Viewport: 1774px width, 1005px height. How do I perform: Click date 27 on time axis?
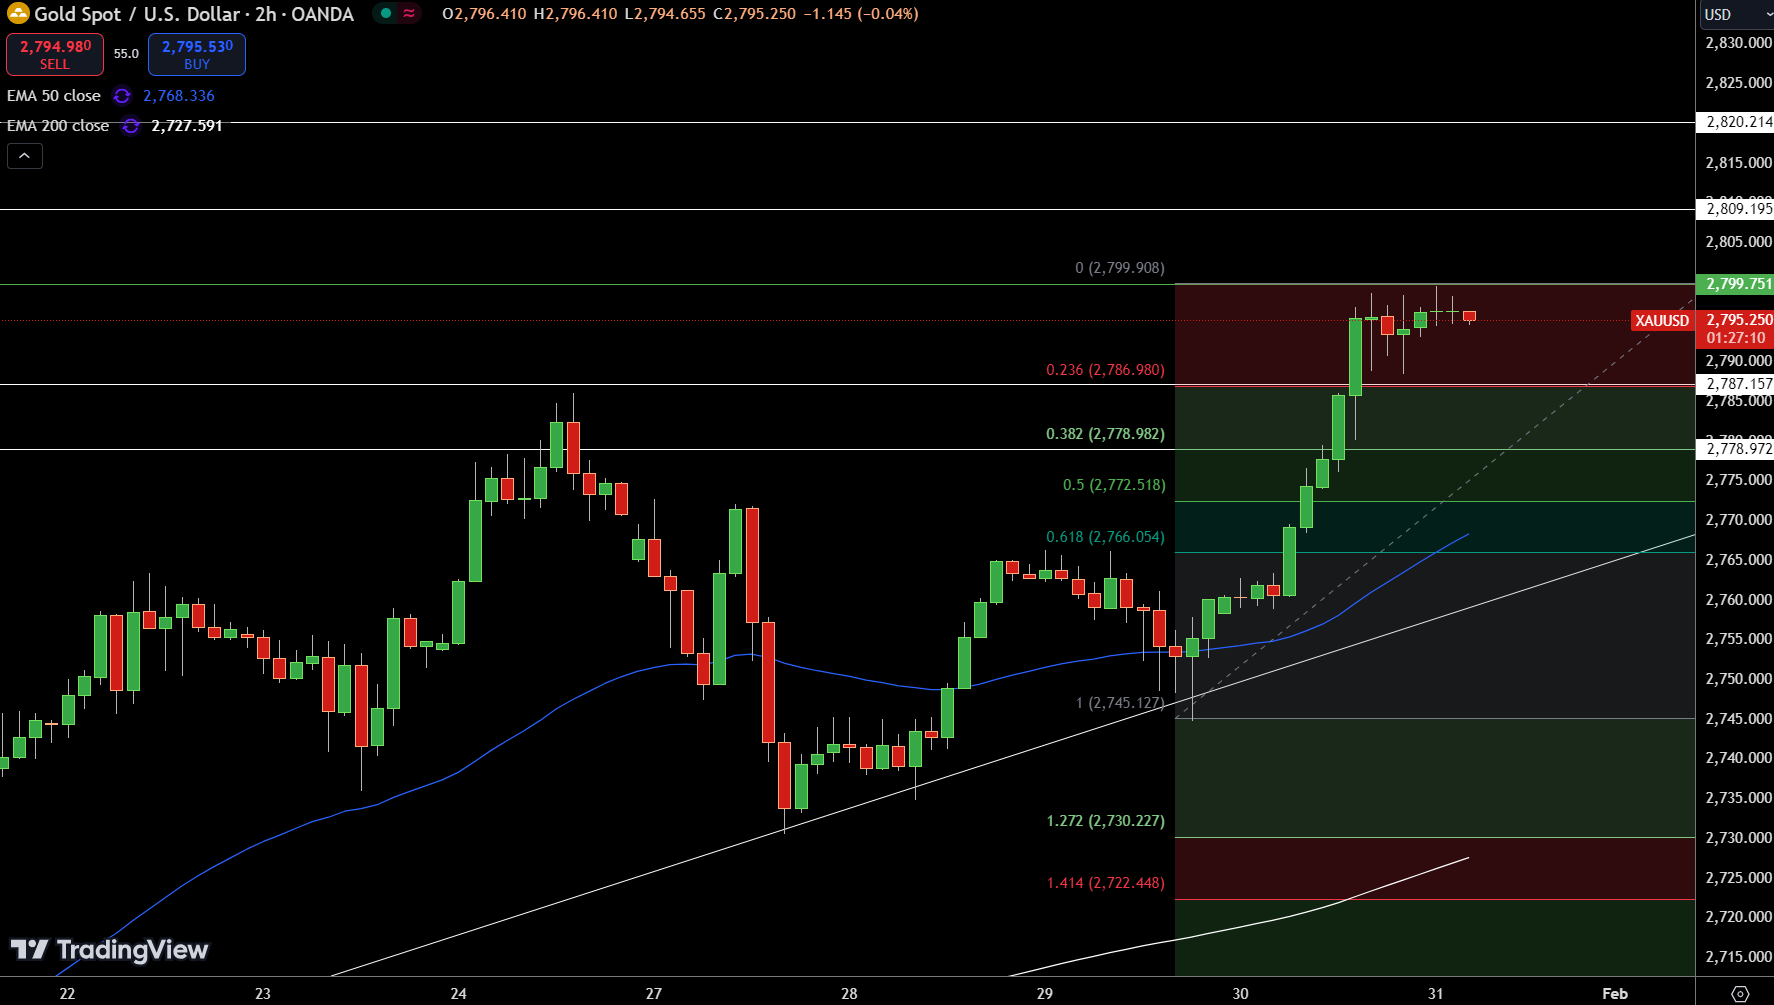653,993
